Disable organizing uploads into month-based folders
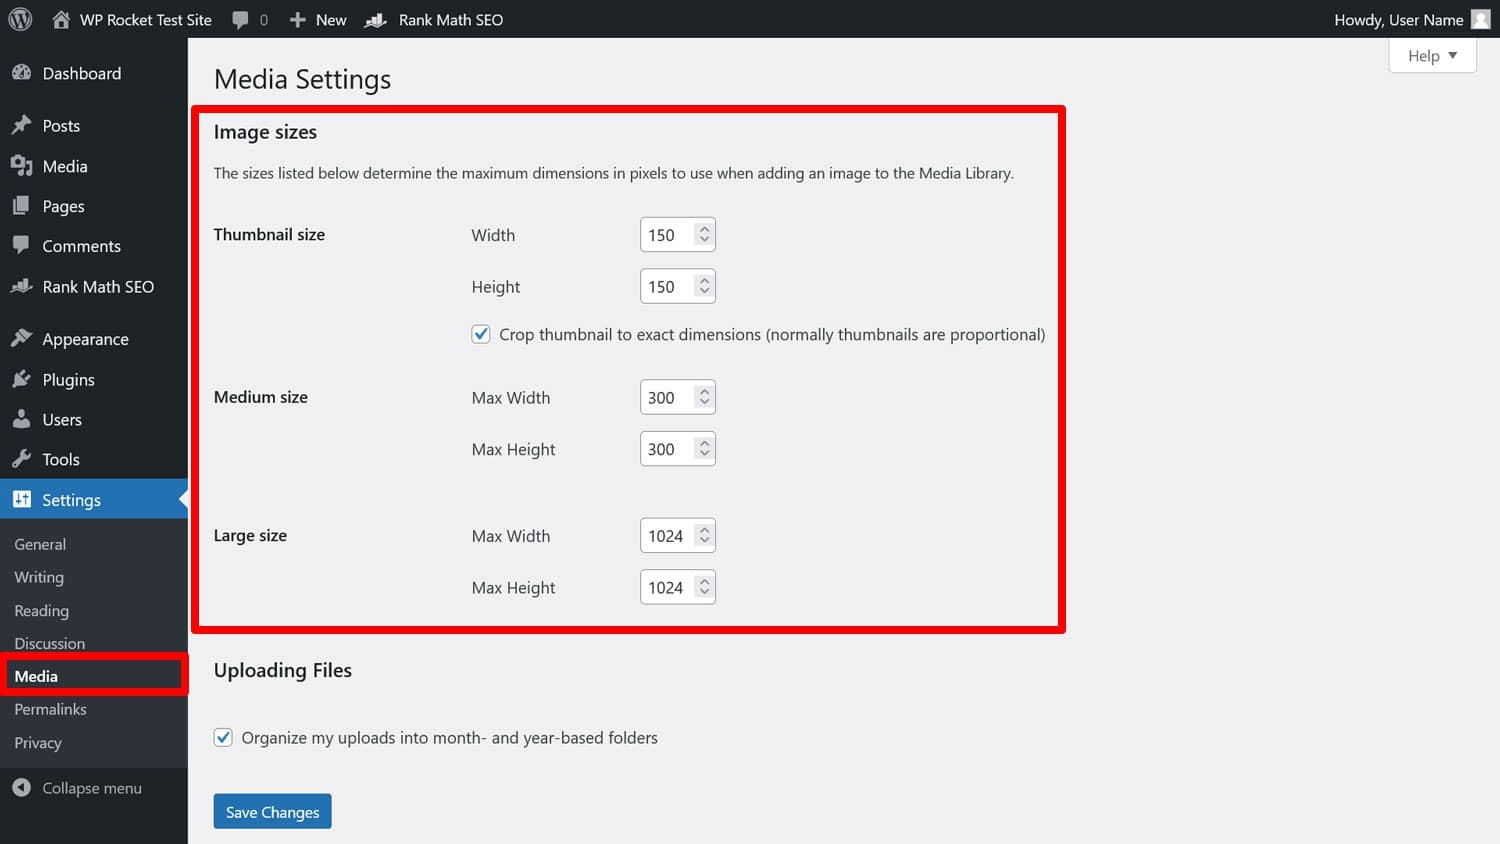The height and width of the screenshot is (844, 1500). pyautogui.click(x=223, y=737)
